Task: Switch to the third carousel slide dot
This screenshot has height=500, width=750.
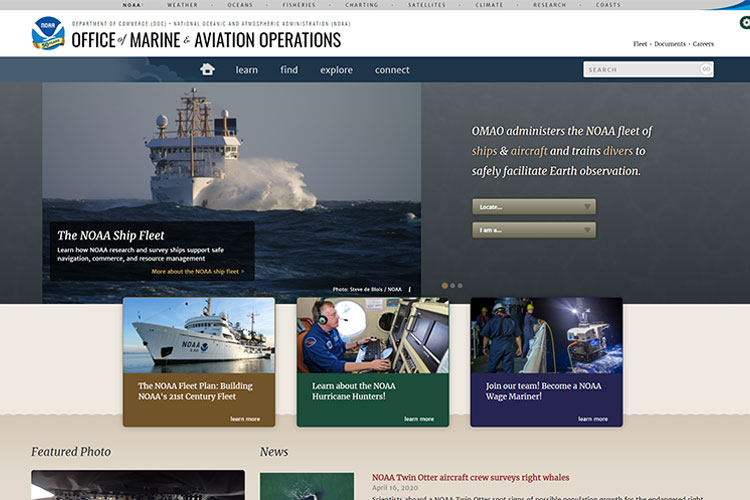Action: [x=460, y=286]
